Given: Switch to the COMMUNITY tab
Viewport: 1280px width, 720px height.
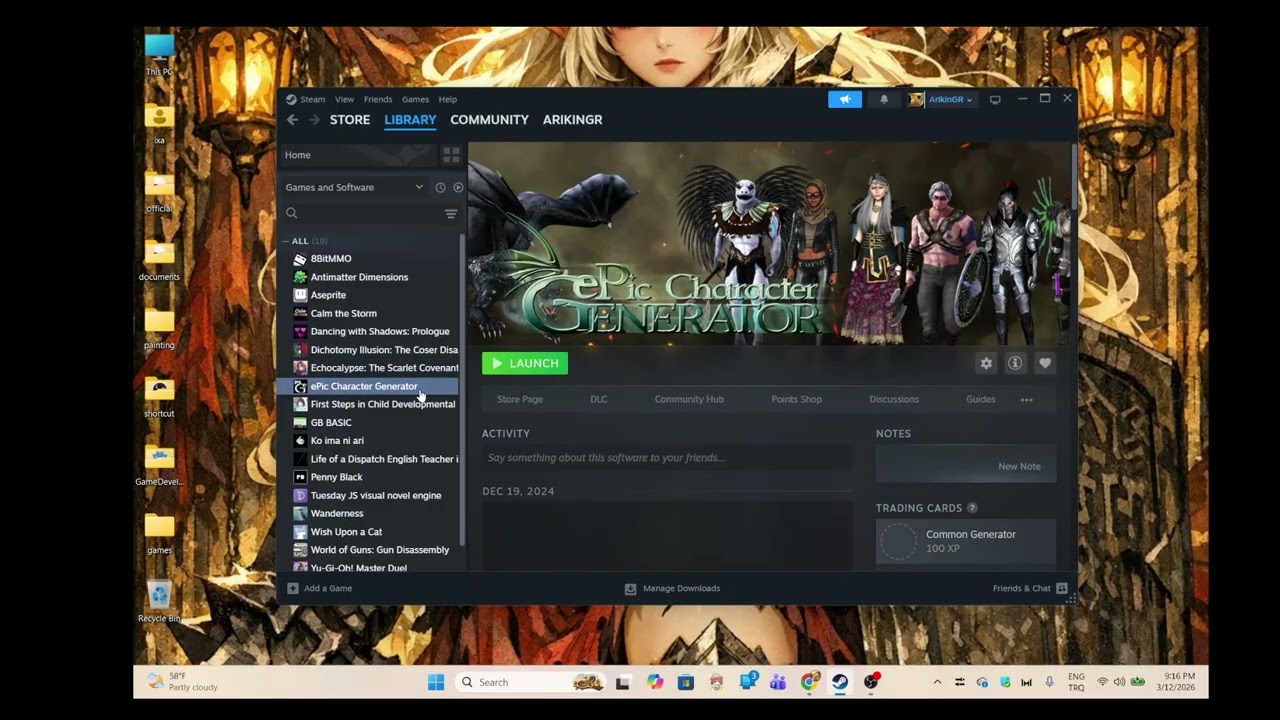Looking at the screenshot, I should tap(489, 119).
